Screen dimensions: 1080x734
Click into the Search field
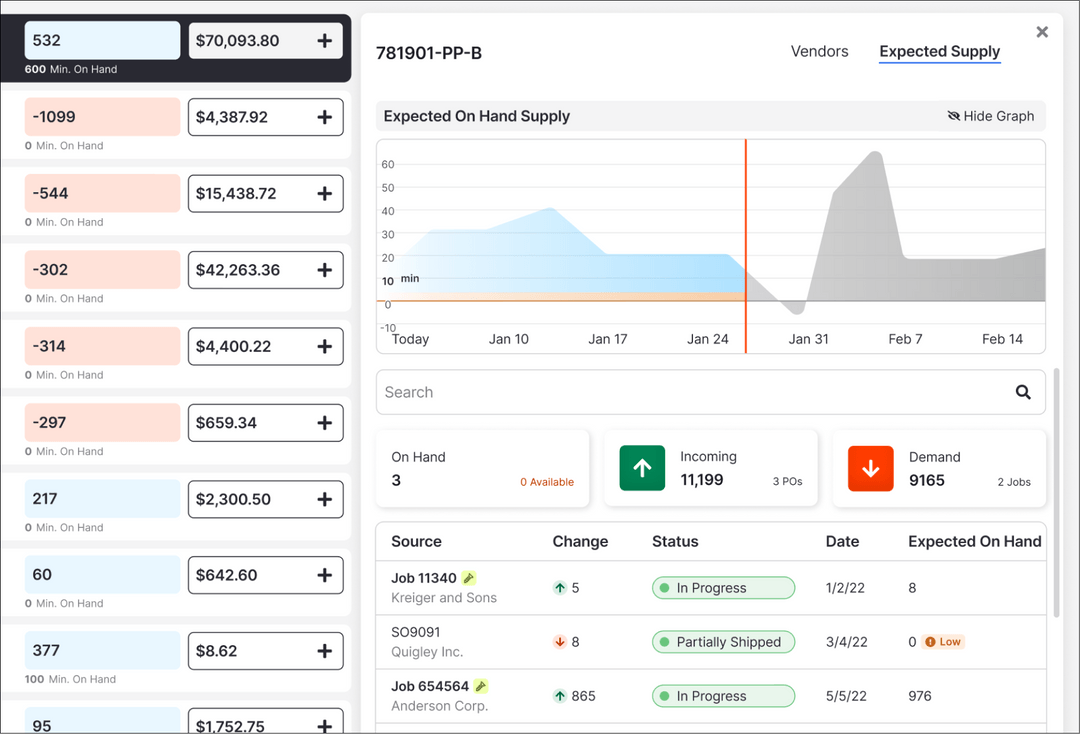click(600, 392)
